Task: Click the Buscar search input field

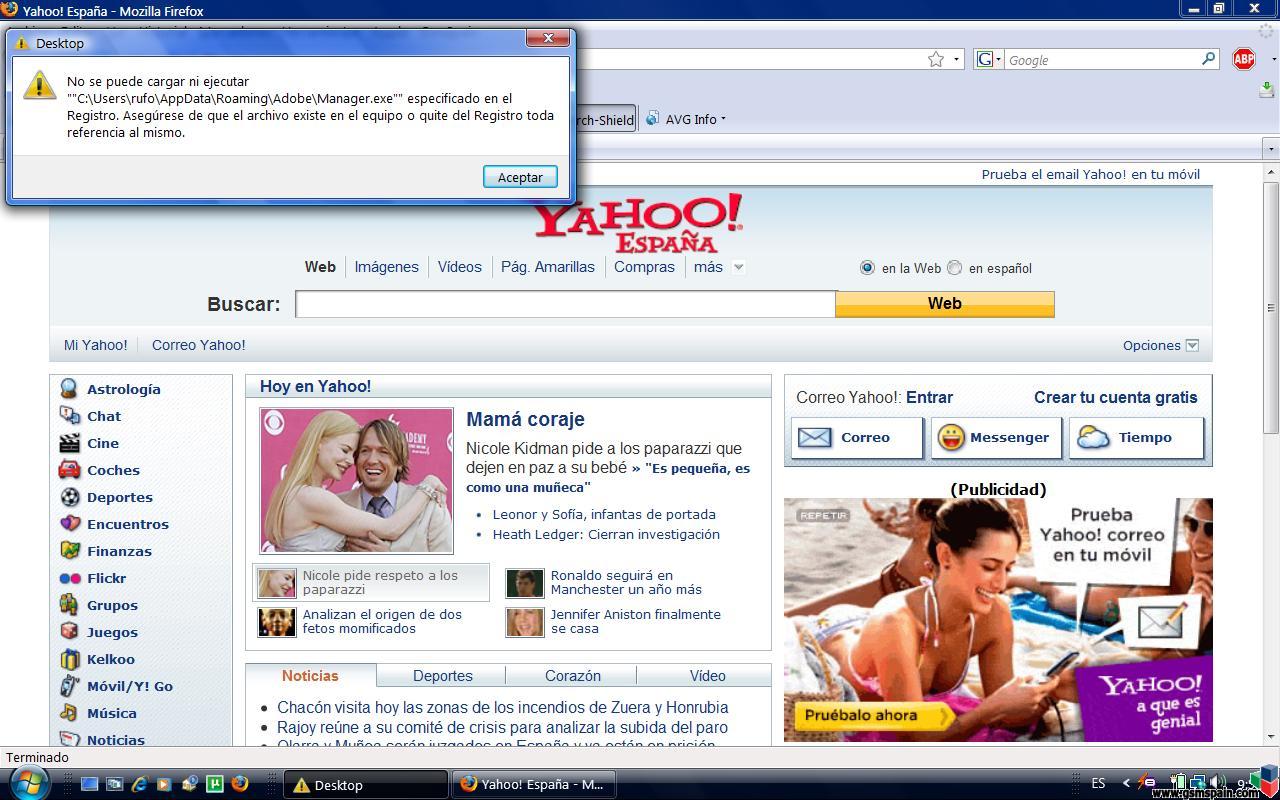Action: (x=565, y=304)
